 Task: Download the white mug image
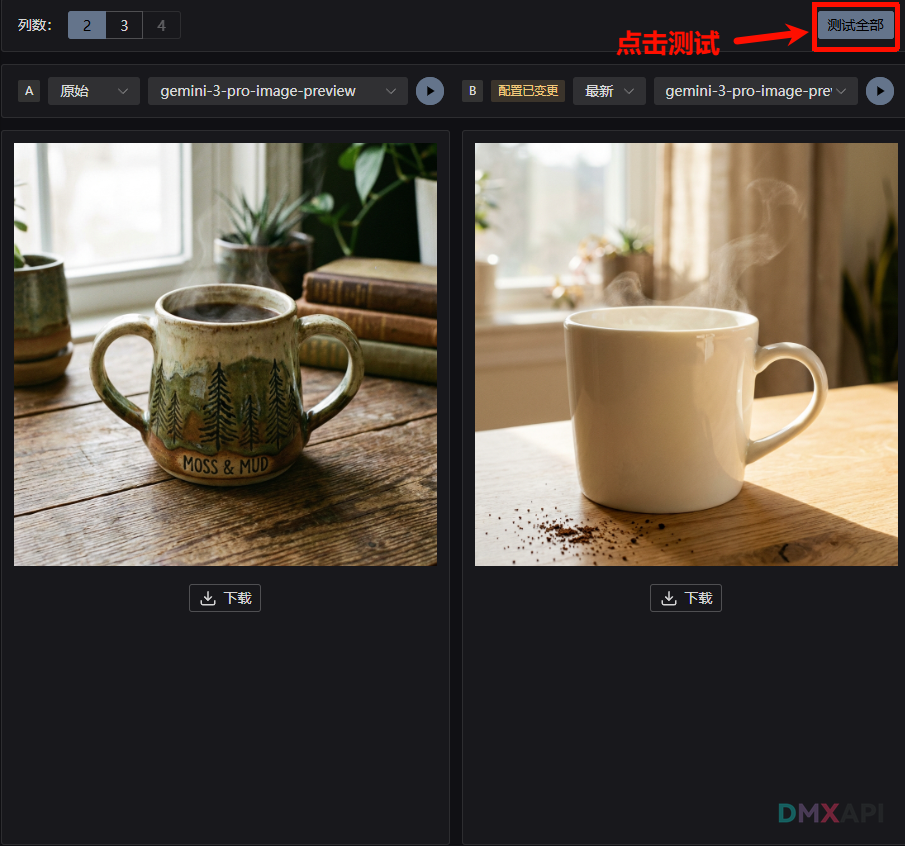[686, 598]
